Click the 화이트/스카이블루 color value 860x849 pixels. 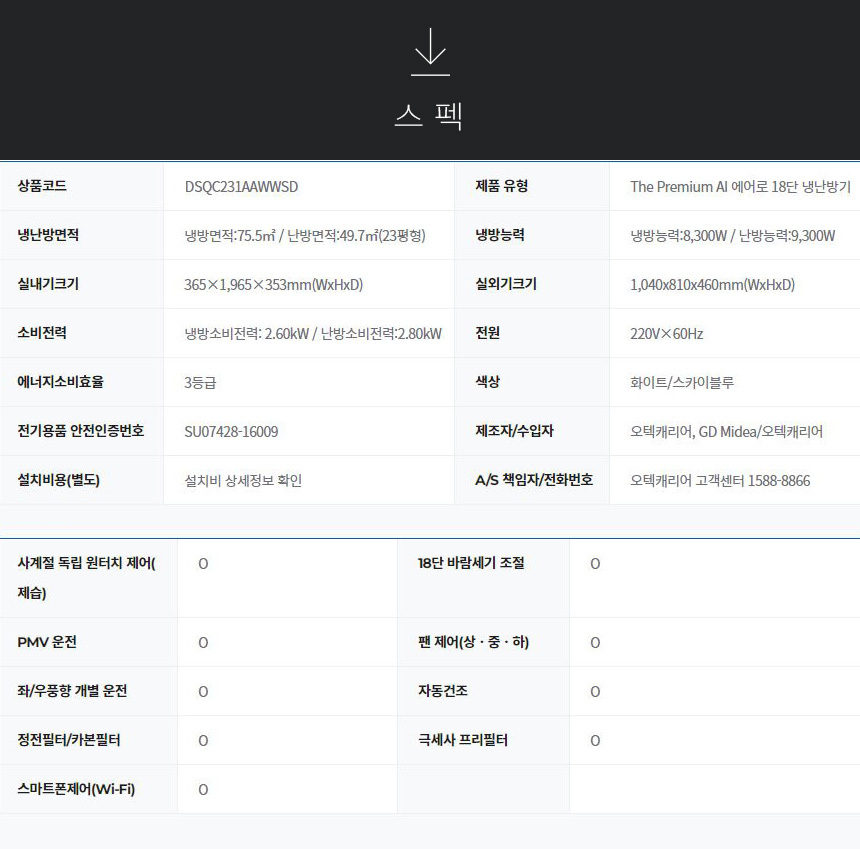click(682, 383)
